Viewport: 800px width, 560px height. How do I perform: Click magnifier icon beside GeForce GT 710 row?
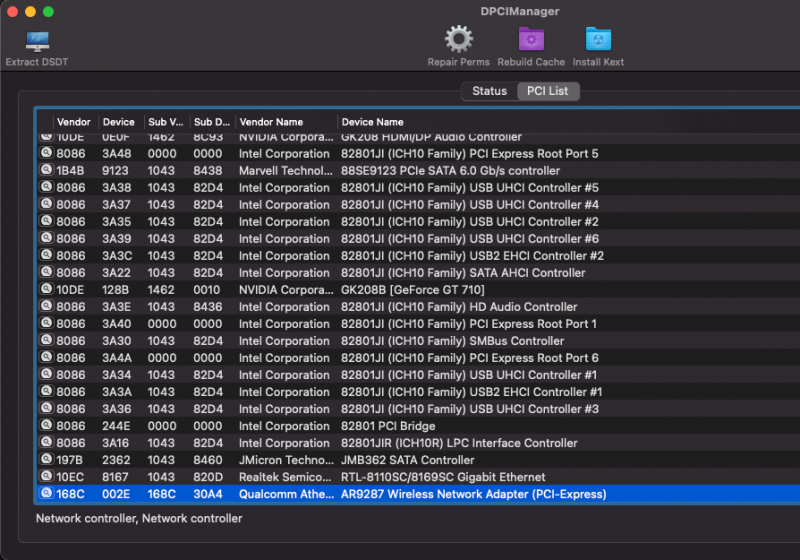coord(46,290)
